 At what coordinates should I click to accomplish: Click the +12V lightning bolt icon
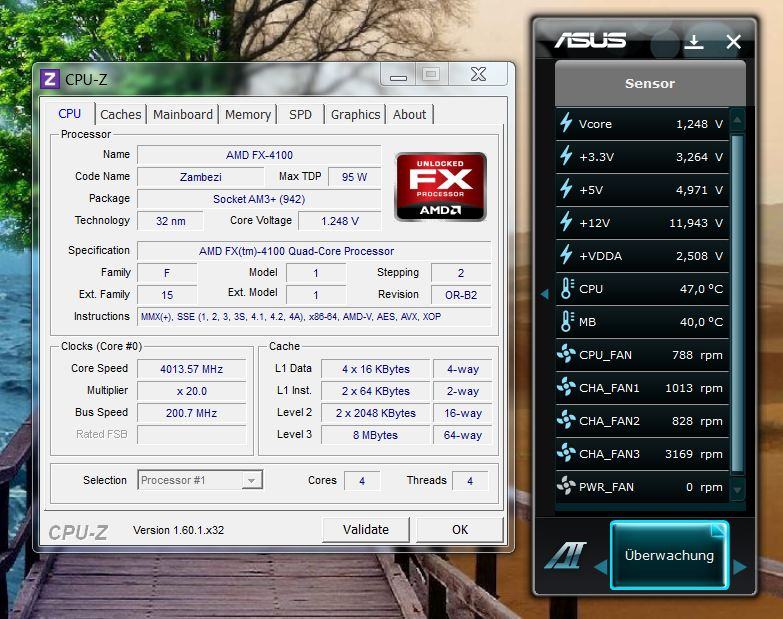tap(566, 222)
